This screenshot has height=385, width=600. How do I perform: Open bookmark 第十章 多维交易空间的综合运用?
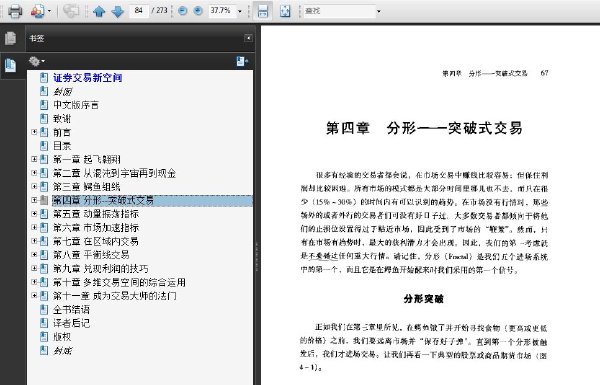(x=119, y=282)
